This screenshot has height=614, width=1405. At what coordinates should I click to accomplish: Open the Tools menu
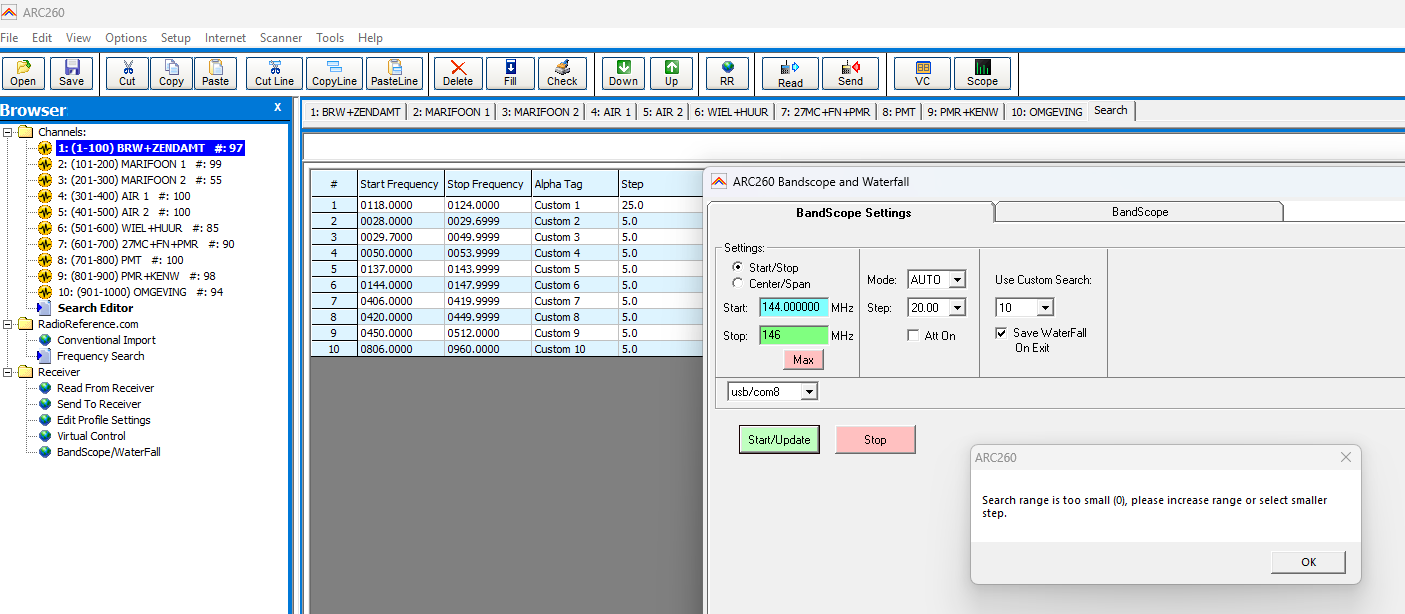pyautogui.click(x=330, y=38)
